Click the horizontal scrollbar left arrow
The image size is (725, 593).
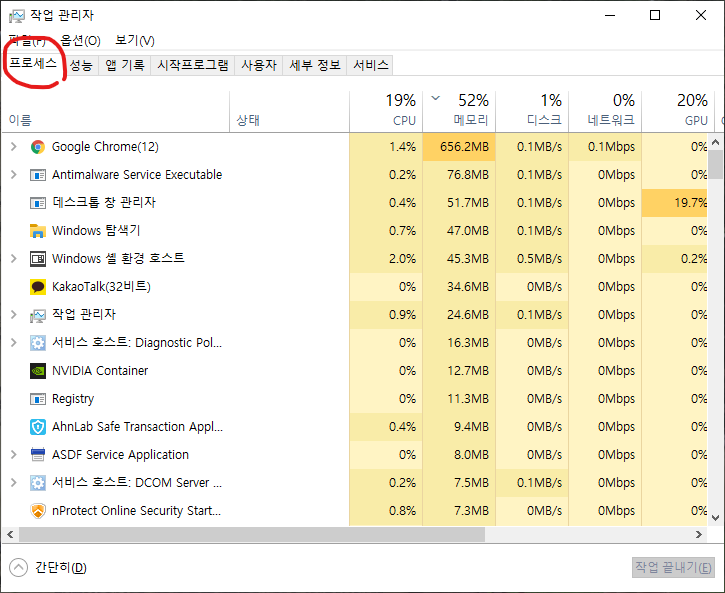(10, 535)
